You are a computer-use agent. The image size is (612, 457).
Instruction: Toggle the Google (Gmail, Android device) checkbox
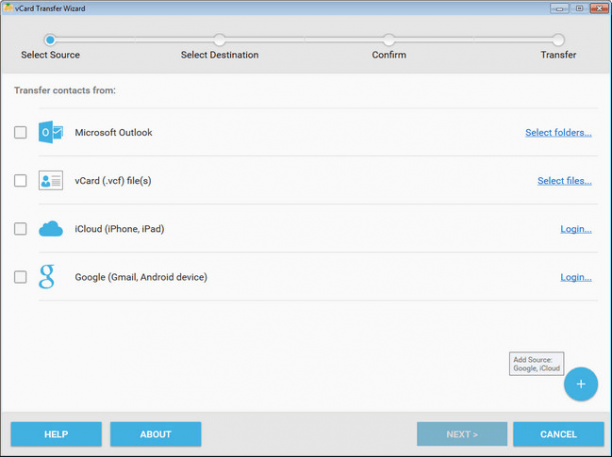click(x=20, y=277)
